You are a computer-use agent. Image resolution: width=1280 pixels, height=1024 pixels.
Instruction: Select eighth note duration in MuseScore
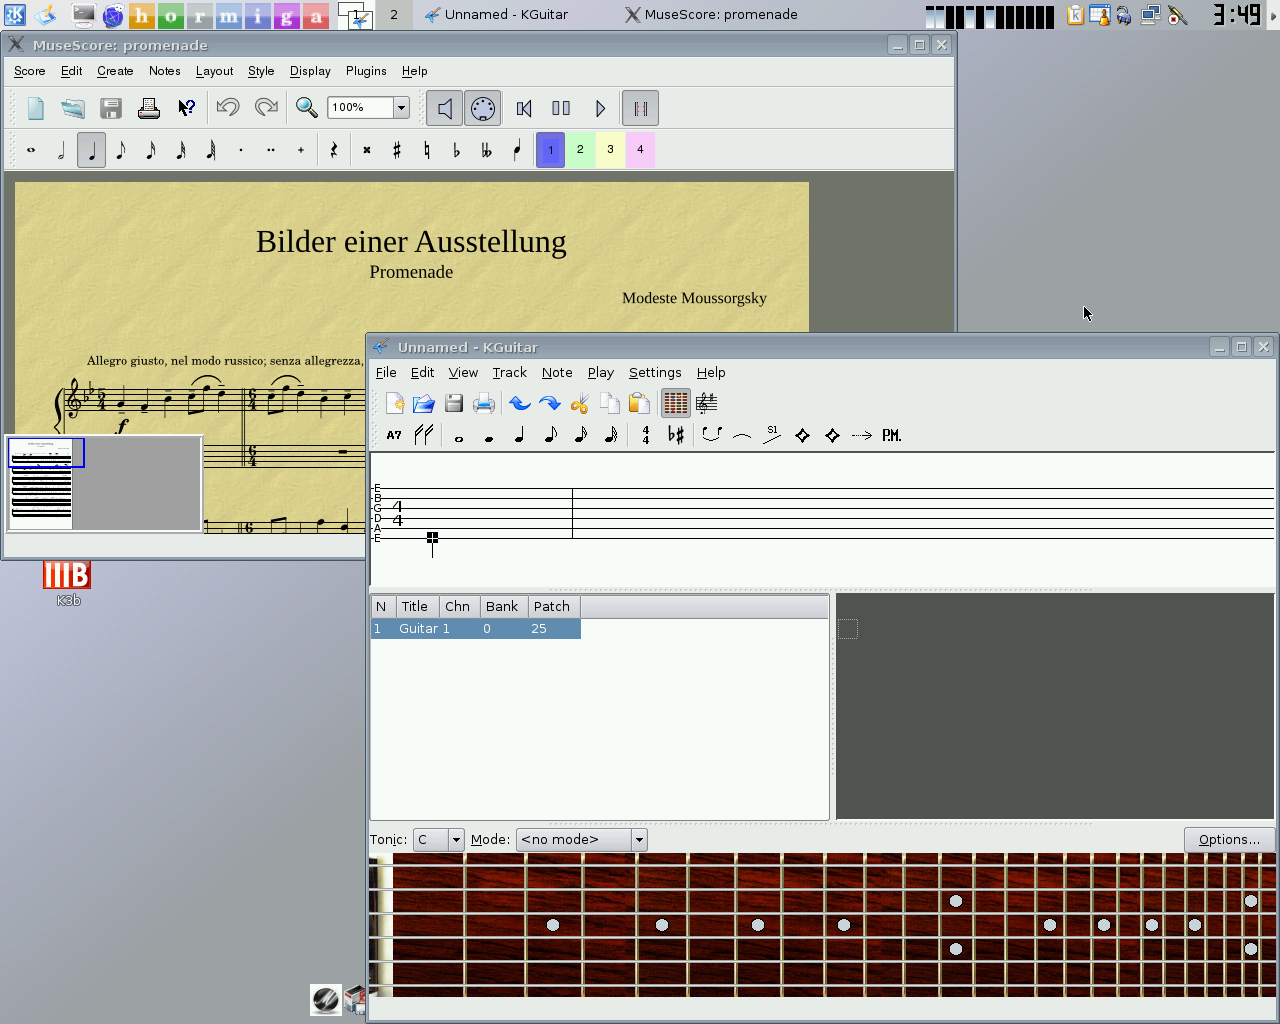[x=121, y=150]
